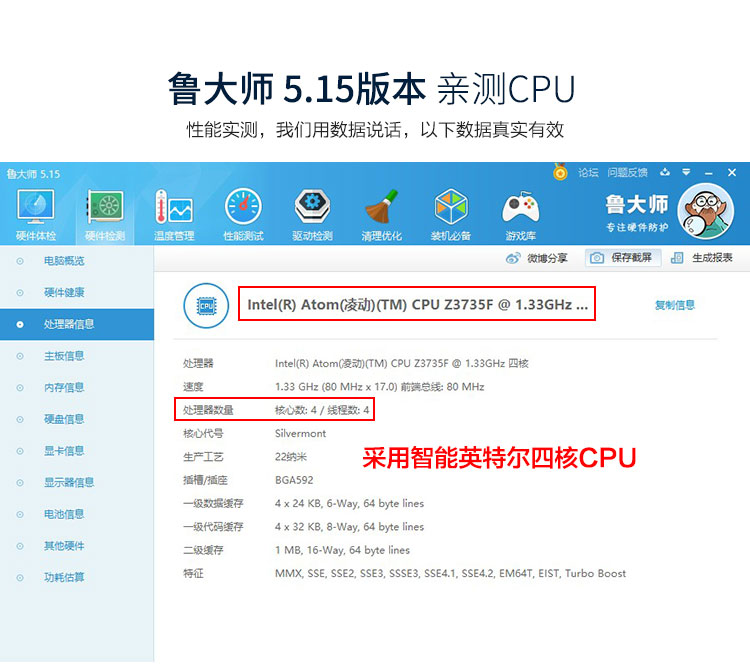The height and width of the screenshot is (669, 750).
Task: Open 温度管理 temperature management
Action: (173, 214)
